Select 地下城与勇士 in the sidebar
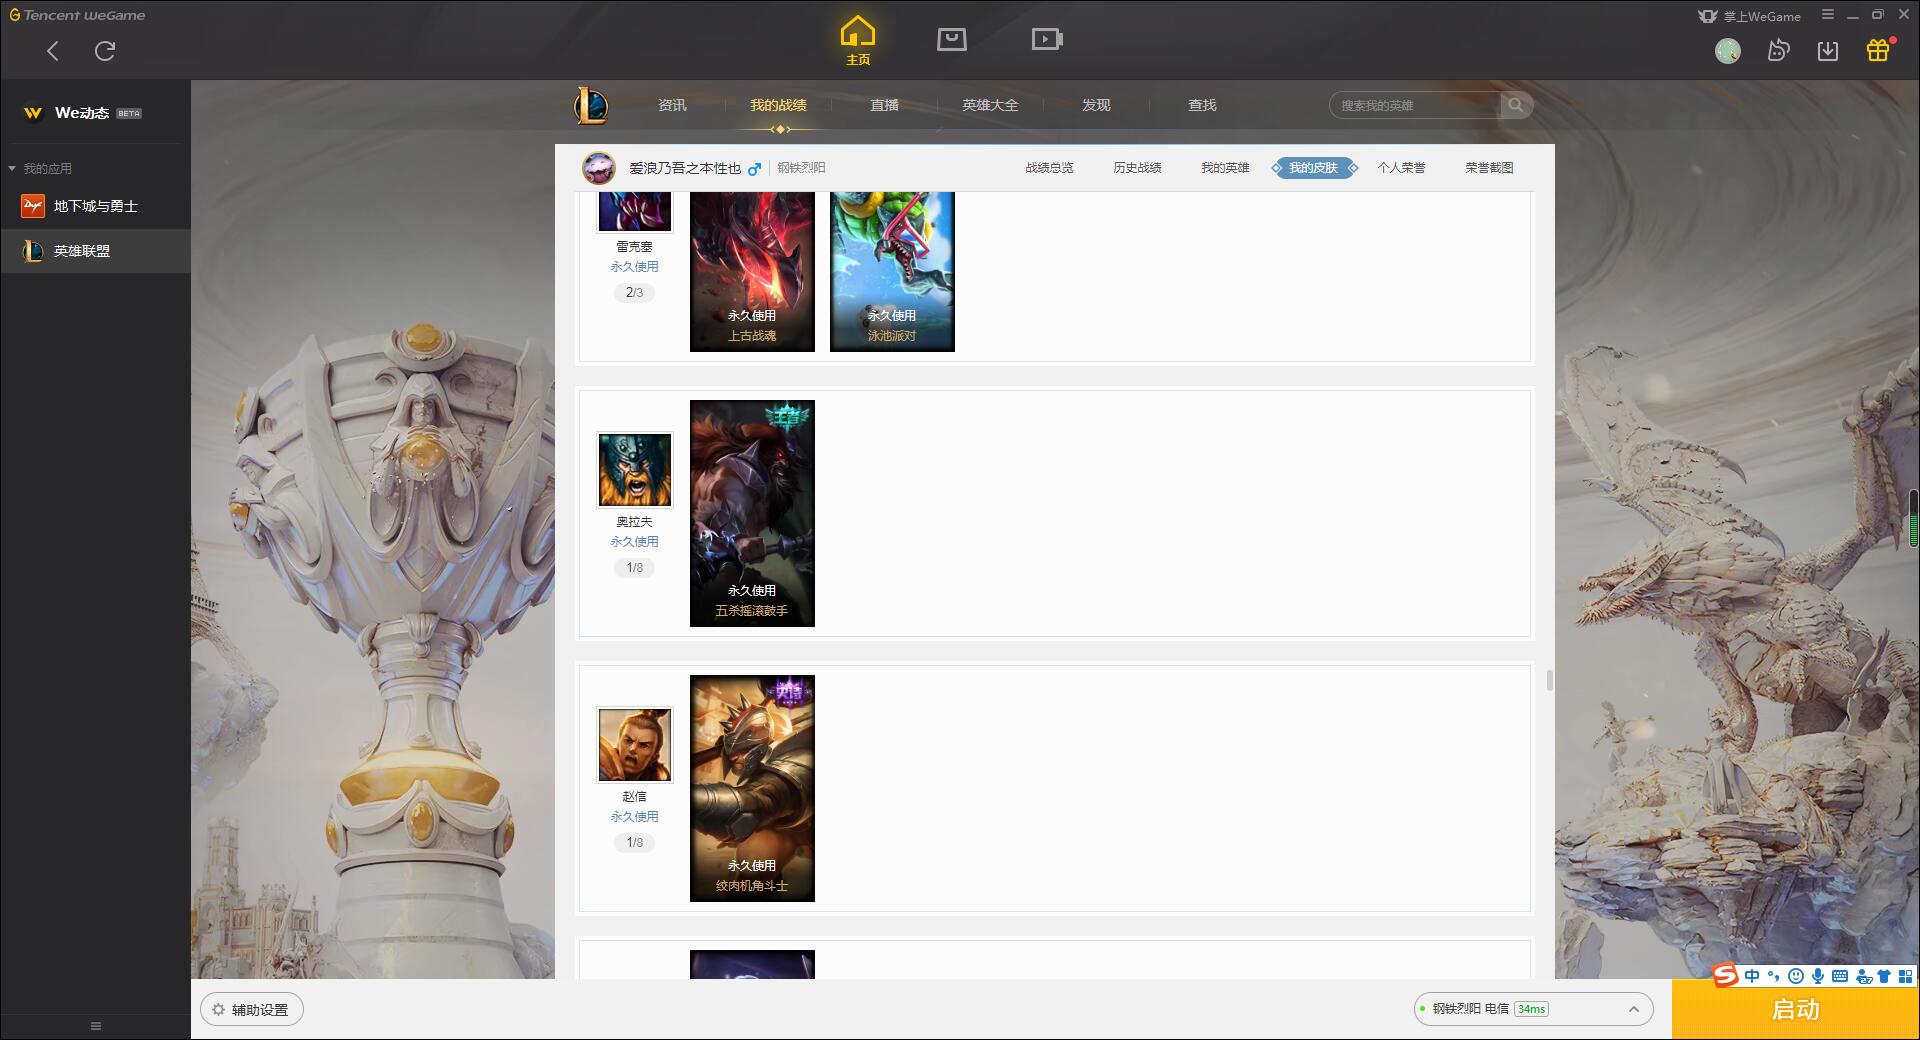 coord(95,206)
